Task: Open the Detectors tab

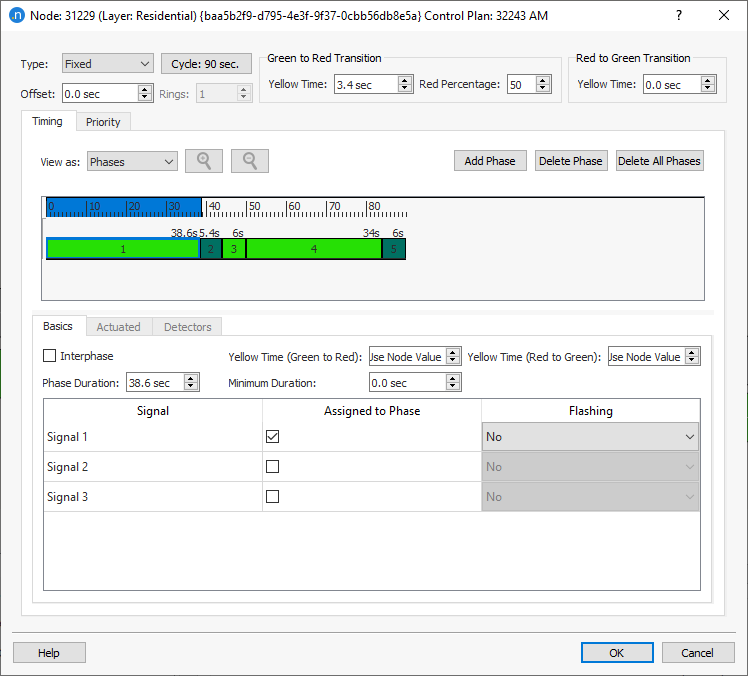Action: pyautogui.click(x=187, y=327)
